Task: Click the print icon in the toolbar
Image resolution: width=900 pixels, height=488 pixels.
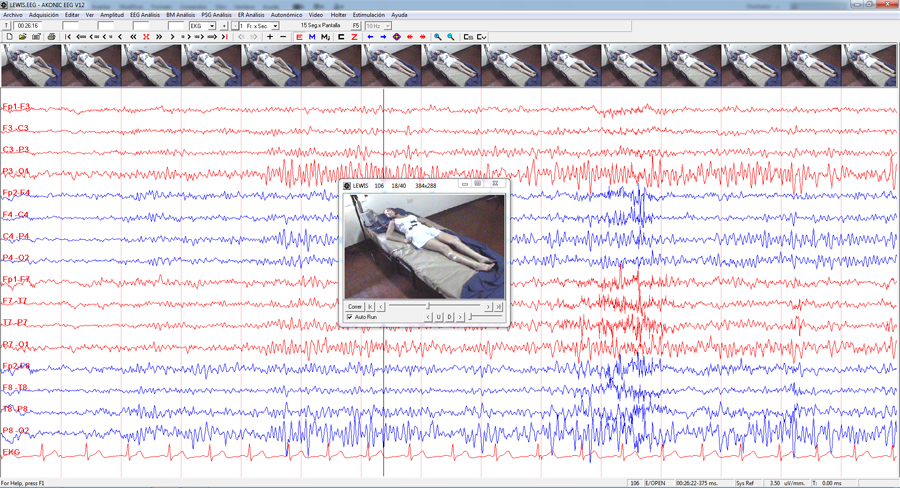Action: tap(51, 37)
